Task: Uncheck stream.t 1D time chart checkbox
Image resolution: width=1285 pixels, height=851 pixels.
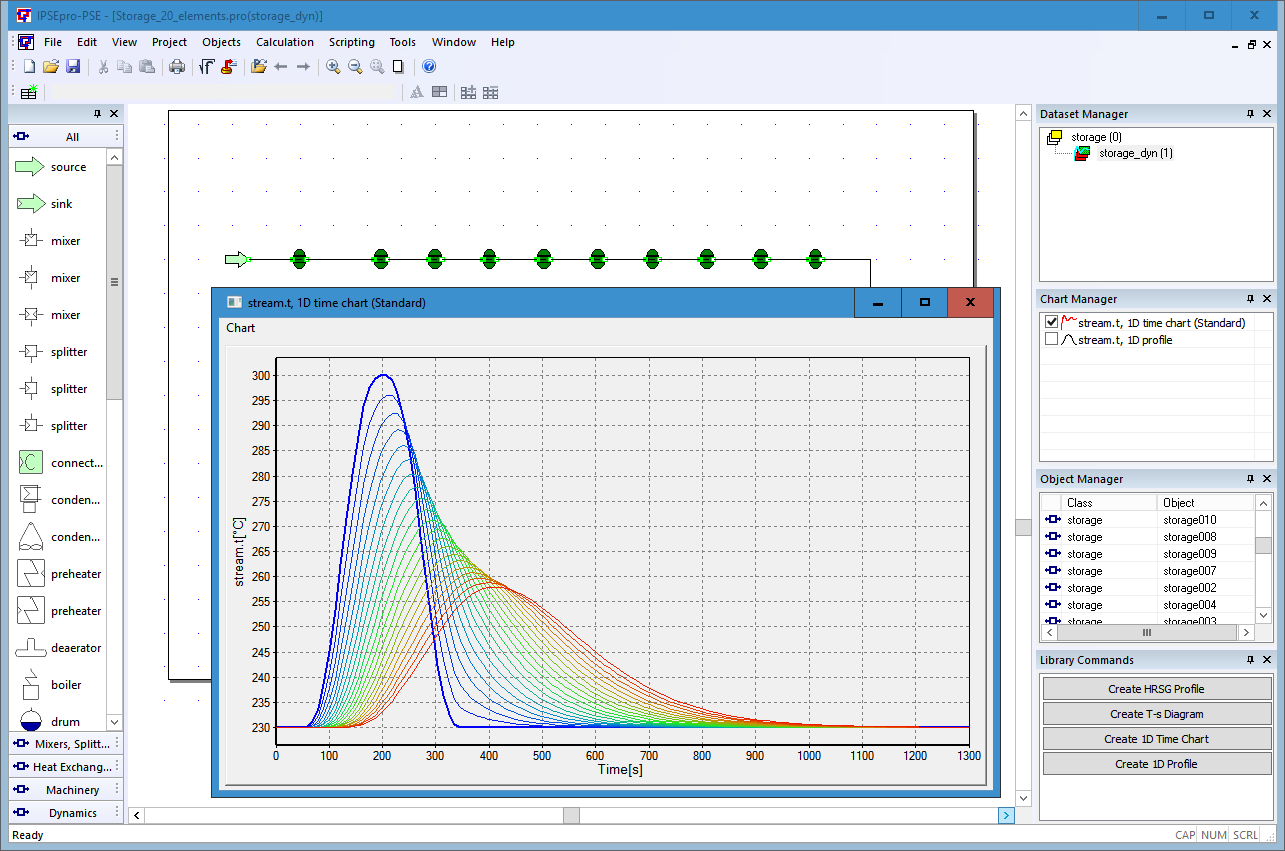Action: pos(1051,322)
